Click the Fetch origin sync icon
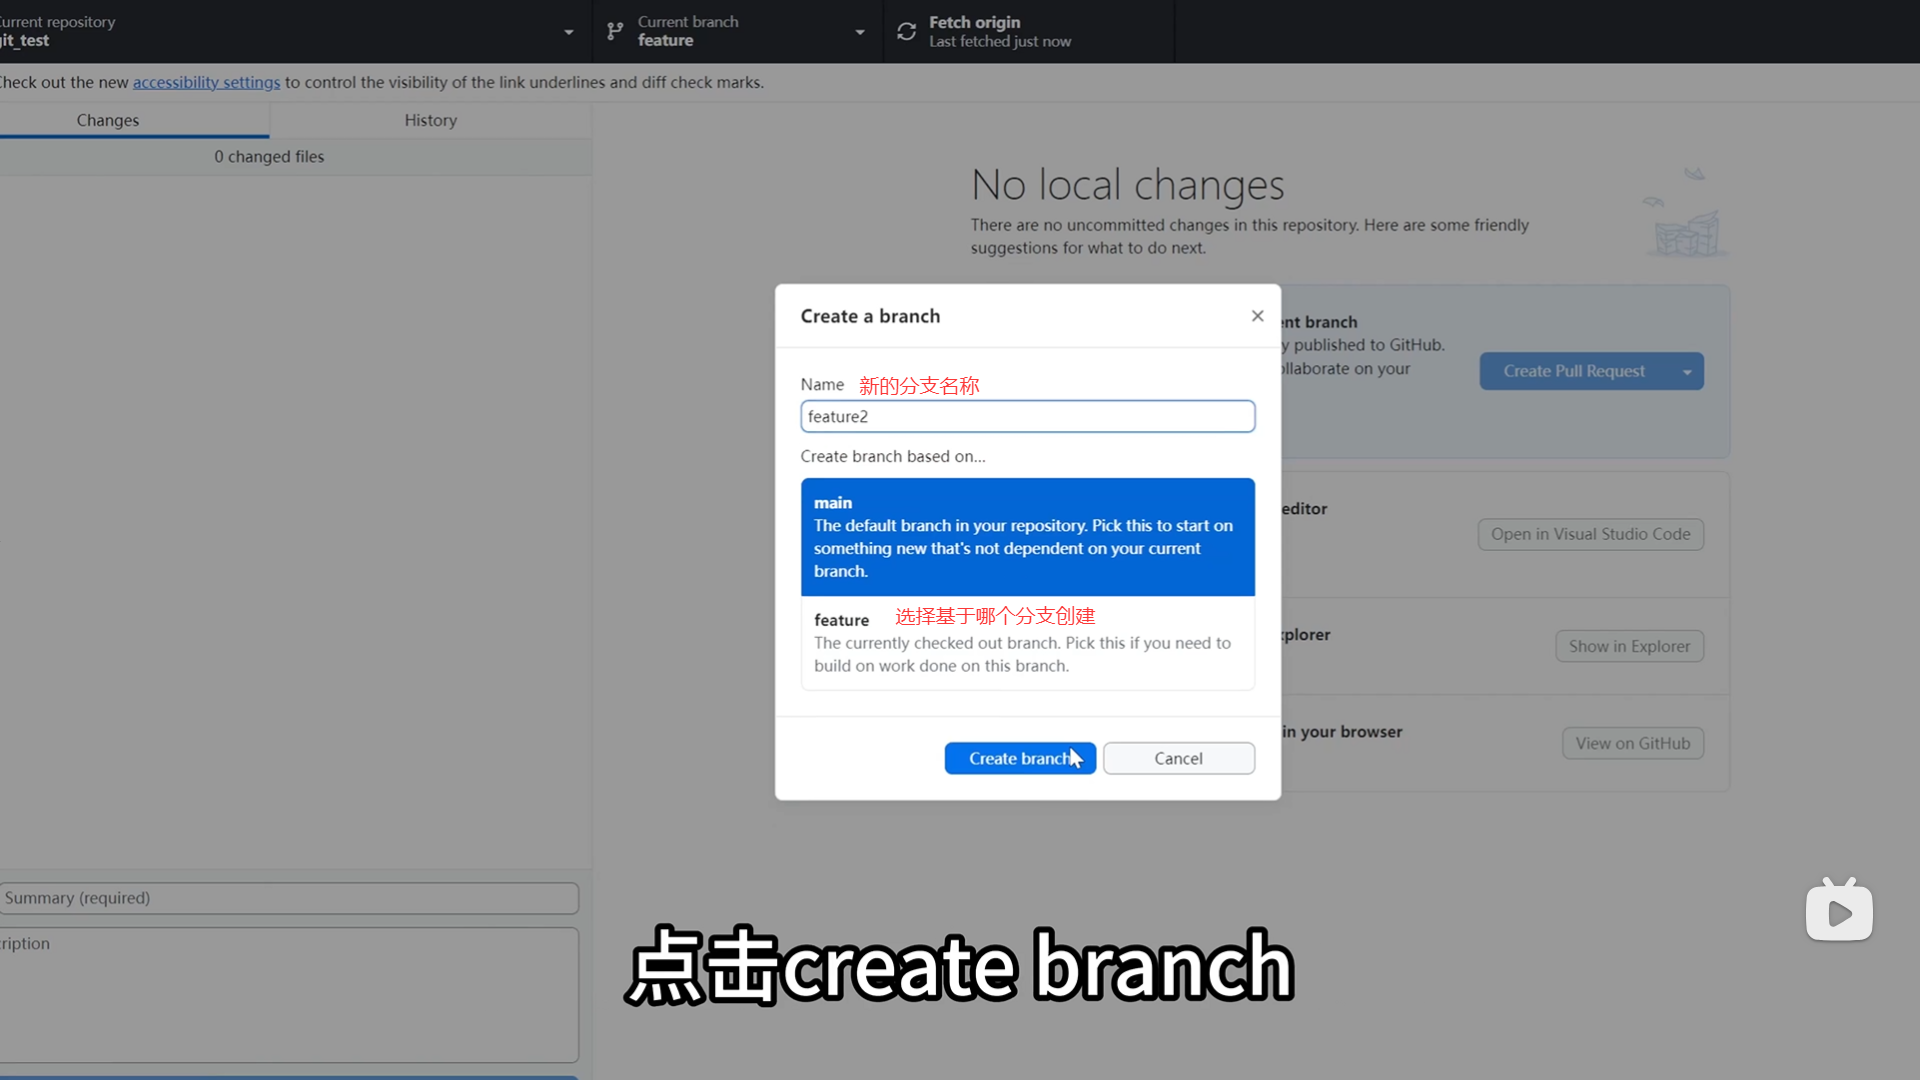Screen dimensions: 1920x1080 906,32
